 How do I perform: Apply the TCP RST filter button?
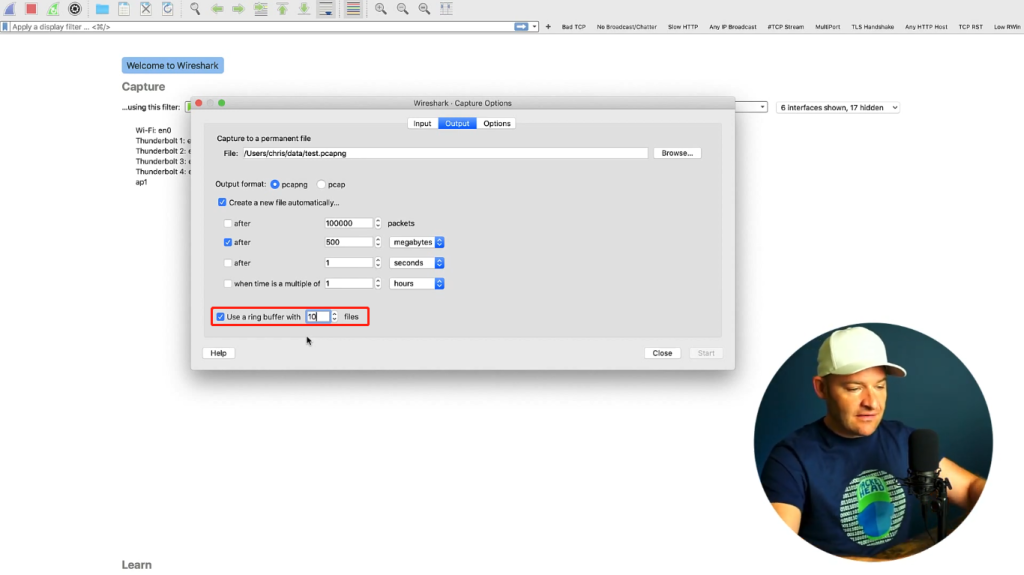point(970,27)
